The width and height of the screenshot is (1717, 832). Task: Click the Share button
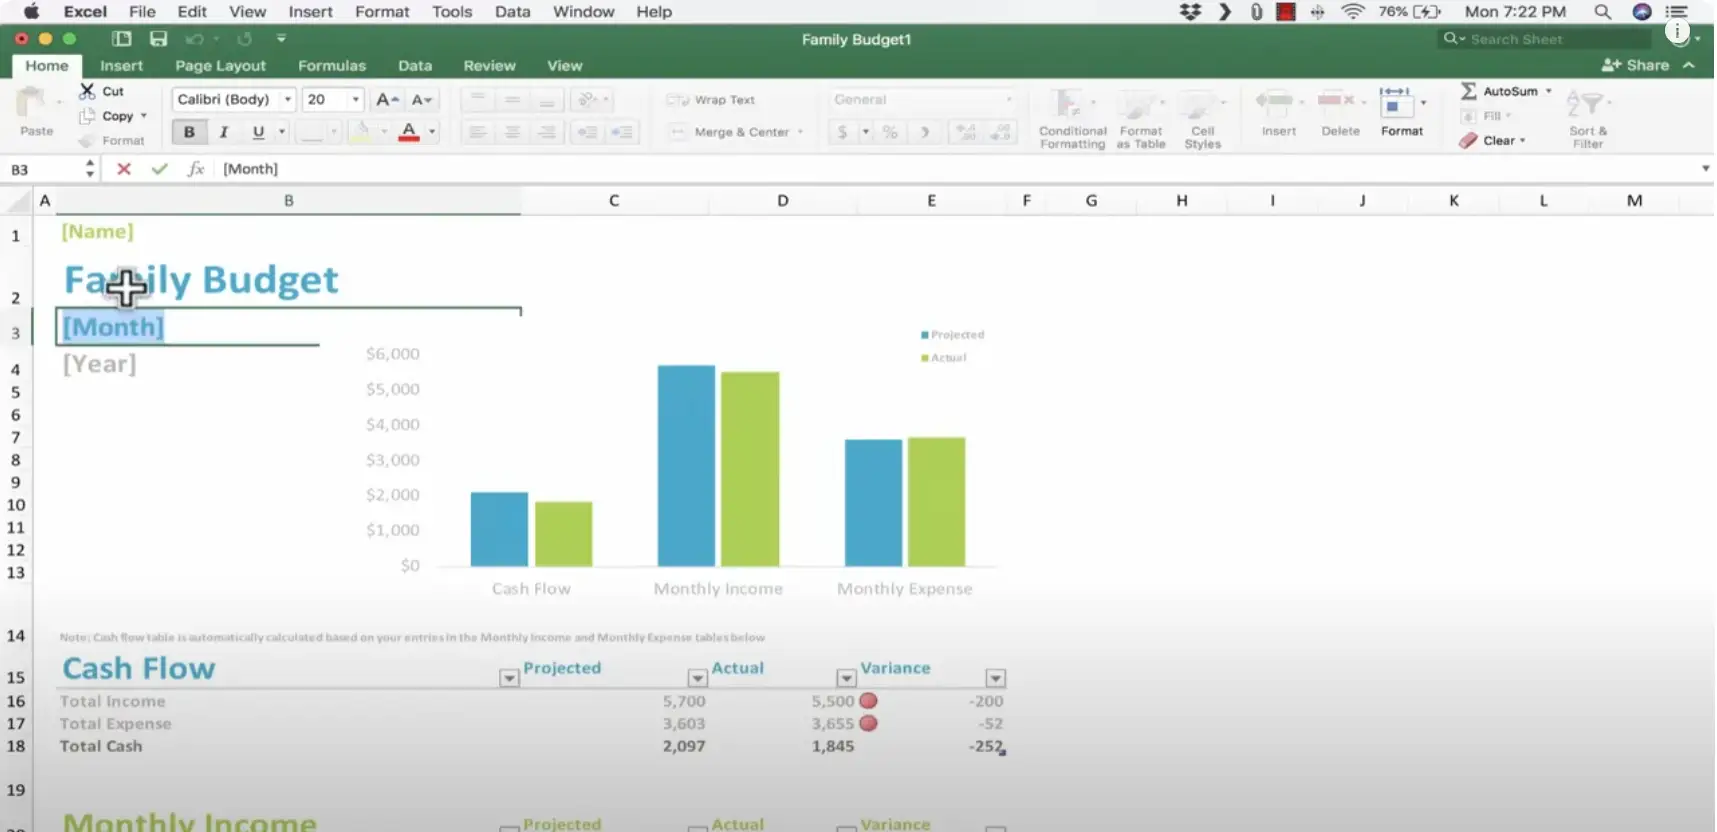pos(1636,65)
